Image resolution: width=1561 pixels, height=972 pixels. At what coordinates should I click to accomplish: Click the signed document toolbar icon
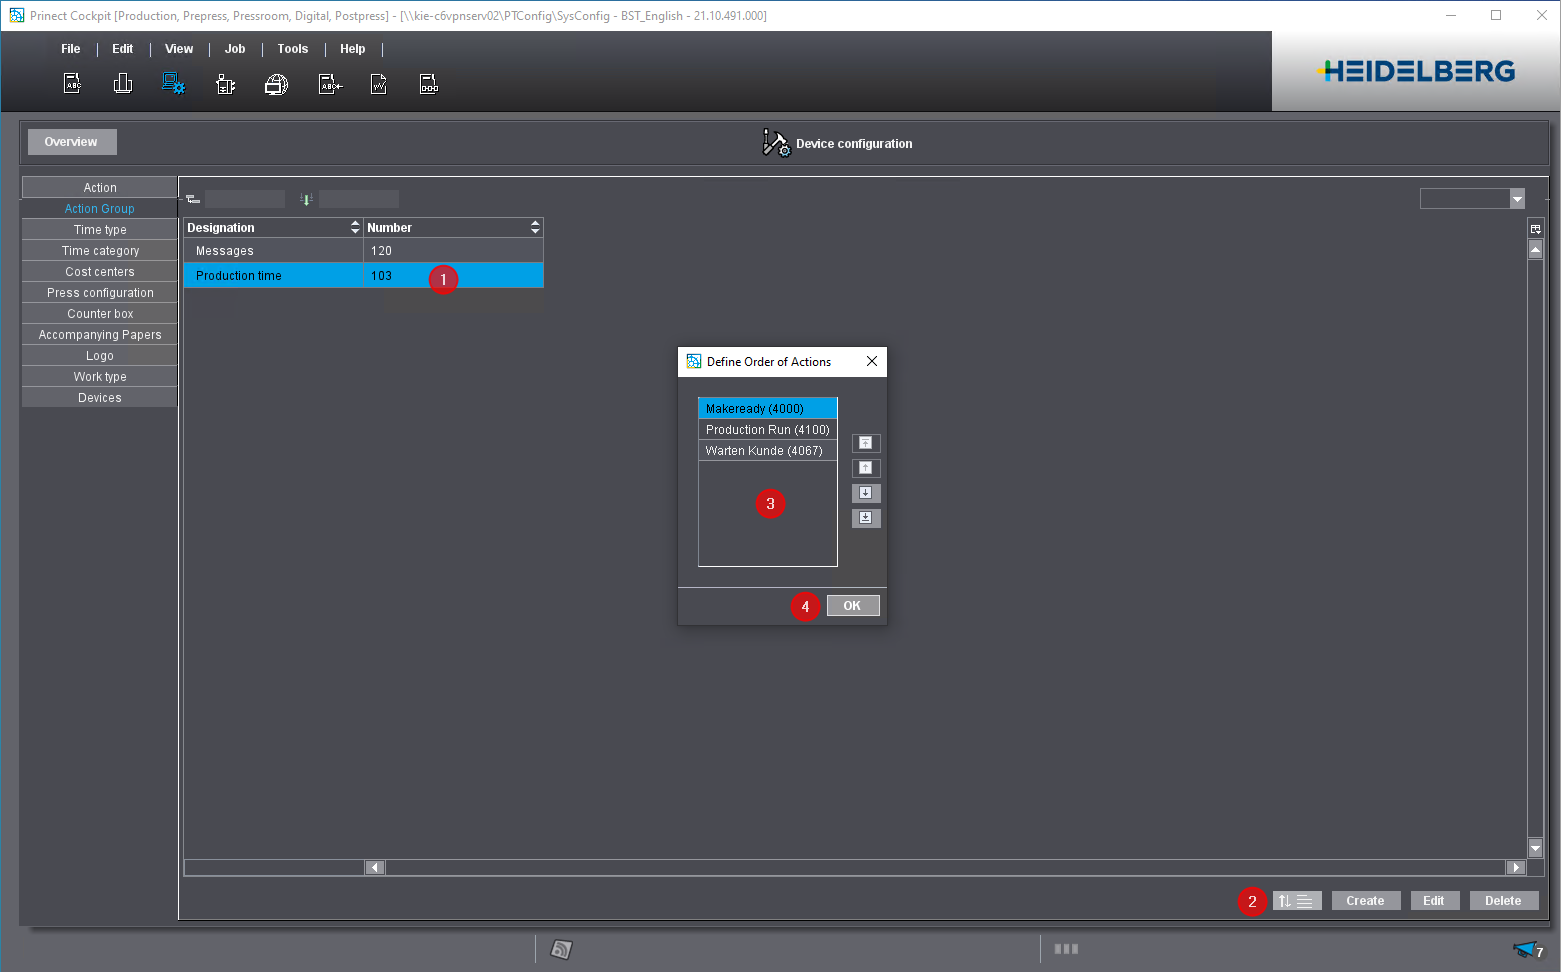coord(379,83)
